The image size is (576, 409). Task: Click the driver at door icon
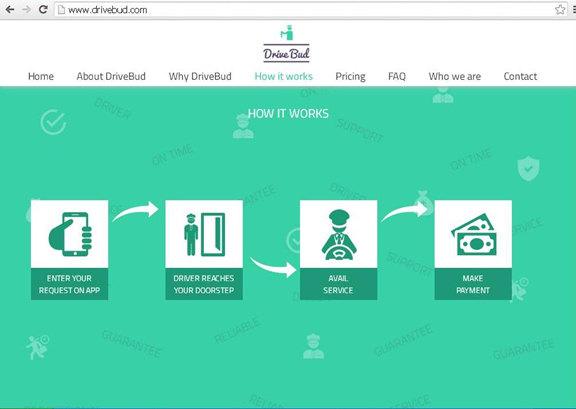coord(204,234)
